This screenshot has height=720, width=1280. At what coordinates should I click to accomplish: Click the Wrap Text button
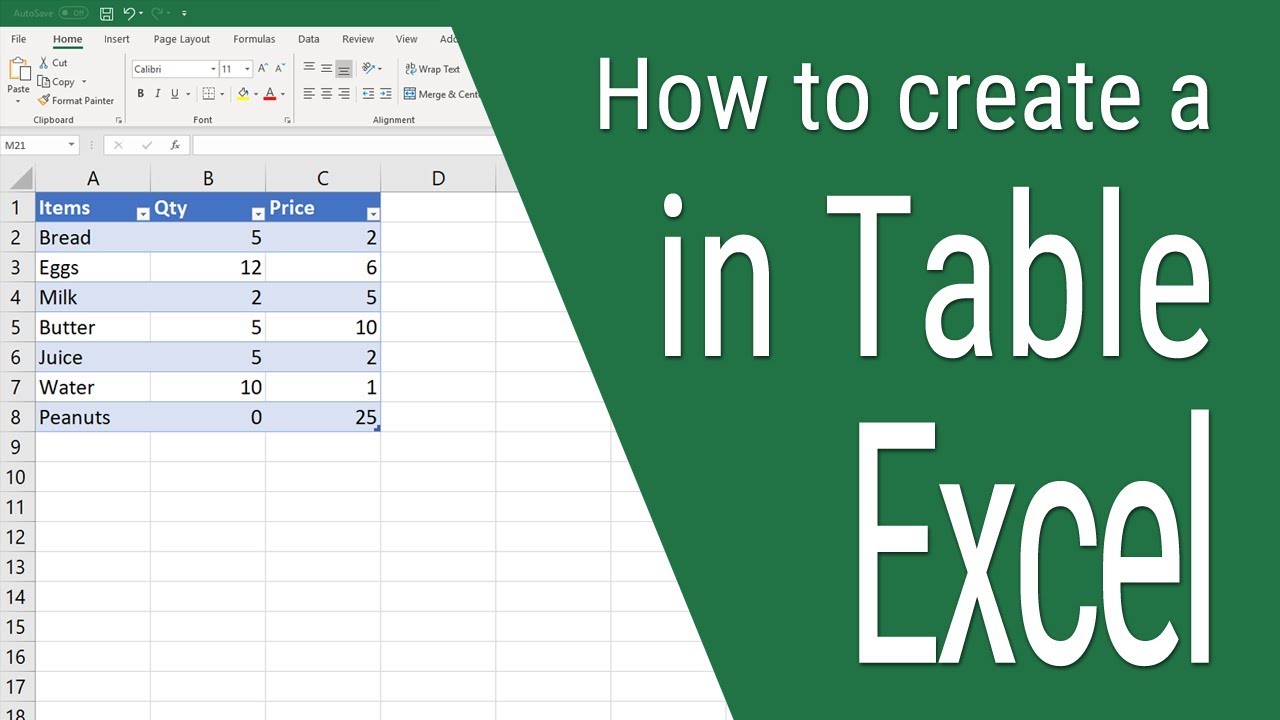coord(432,69)
